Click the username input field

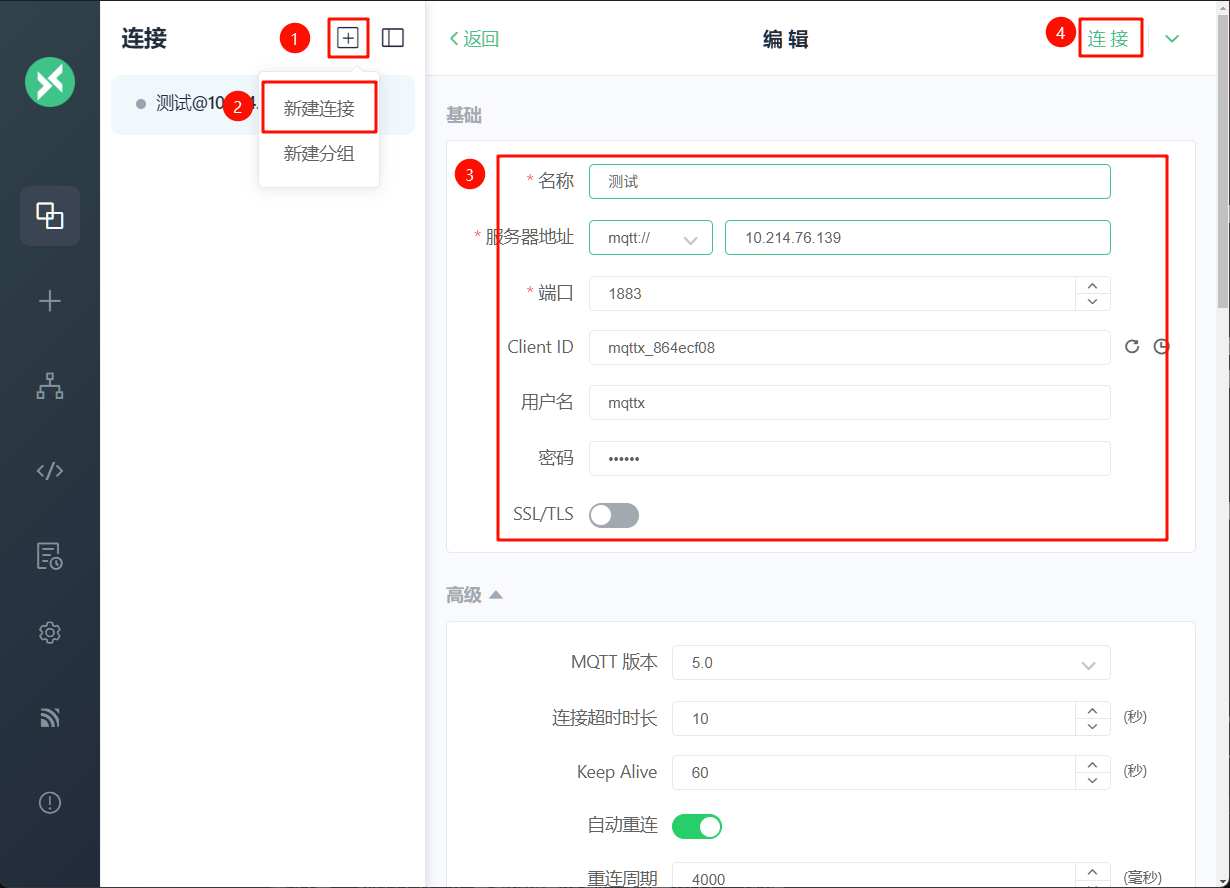click(x=849, y=403)
